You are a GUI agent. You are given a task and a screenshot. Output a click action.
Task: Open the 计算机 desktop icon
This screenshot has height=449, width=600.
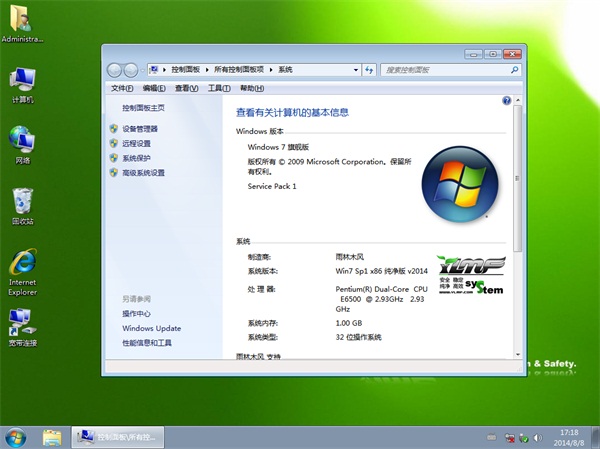point(23,85)
